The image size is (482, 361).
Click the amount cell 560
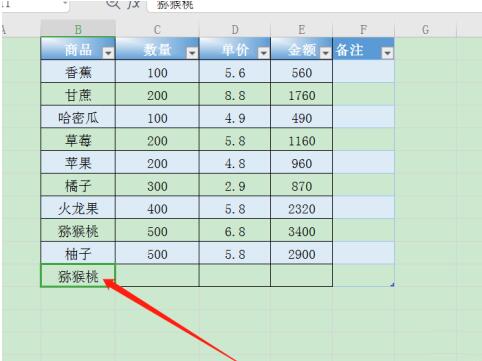[x=302, y=72]
